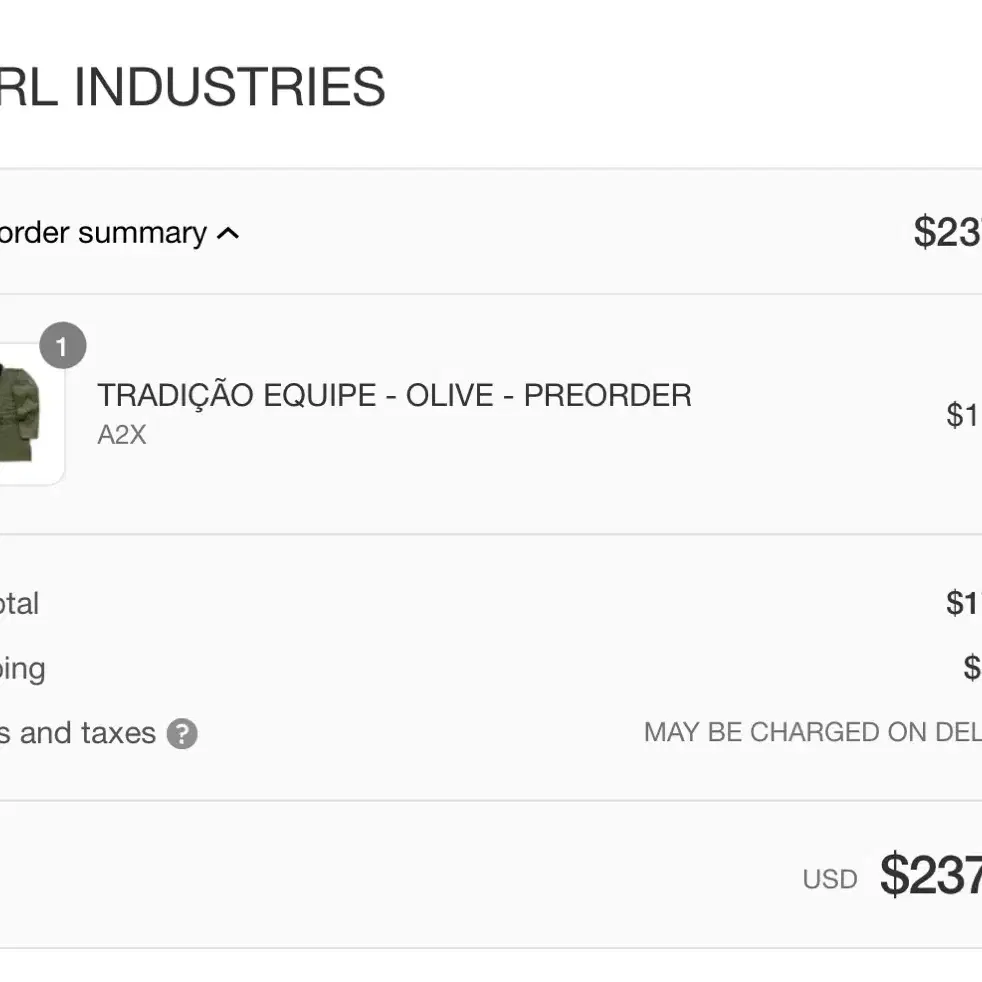The image size is (982, 982).
Task: Click the MAY BE CHARGED ON DELIVERY text
Action: coord(813,732)
